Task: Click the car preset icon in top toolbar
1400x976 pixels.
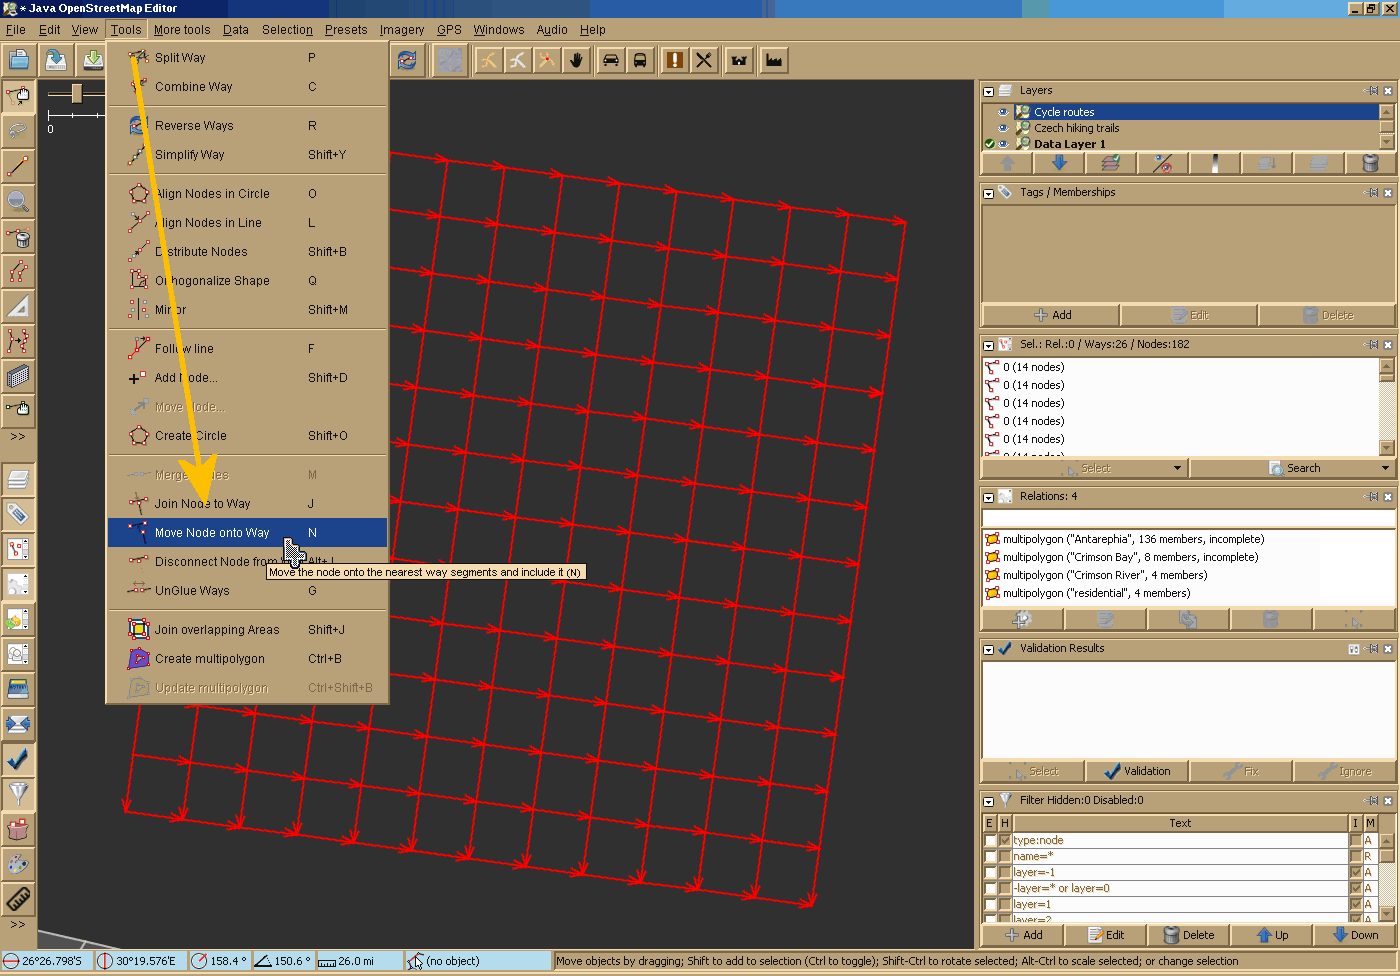Action: pyautogui.click(x=610, y=61)
